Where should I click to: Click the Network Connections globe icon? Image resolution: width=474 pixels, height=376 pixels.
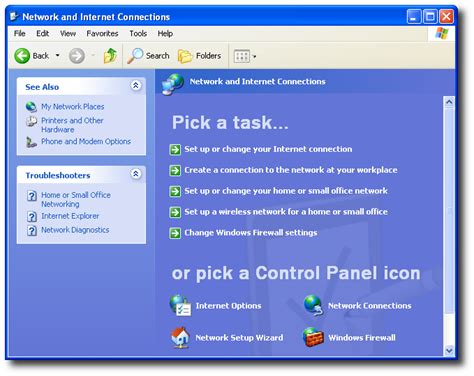[313, 305]
